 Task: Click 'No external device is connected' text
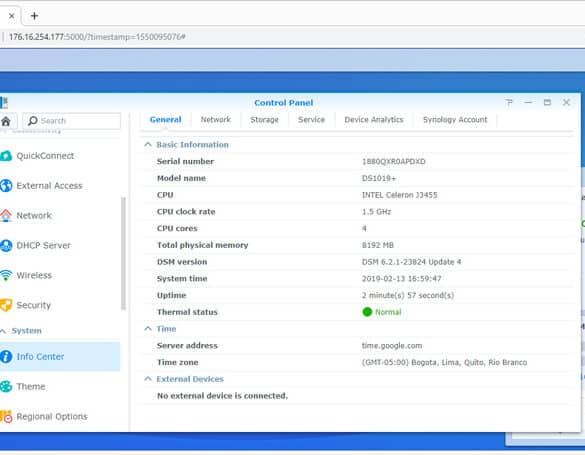point(222,396)
